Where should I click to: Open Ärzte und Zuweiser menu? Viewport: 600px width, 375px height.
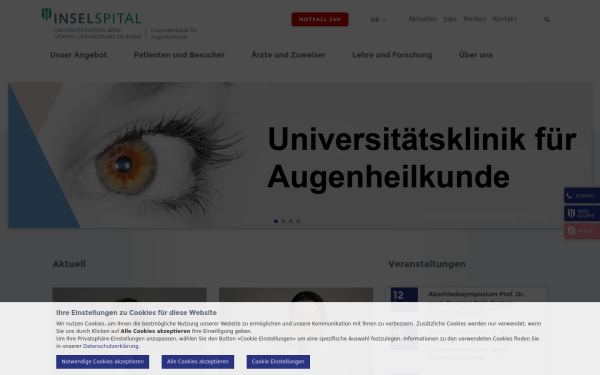(x=288, y=55)
